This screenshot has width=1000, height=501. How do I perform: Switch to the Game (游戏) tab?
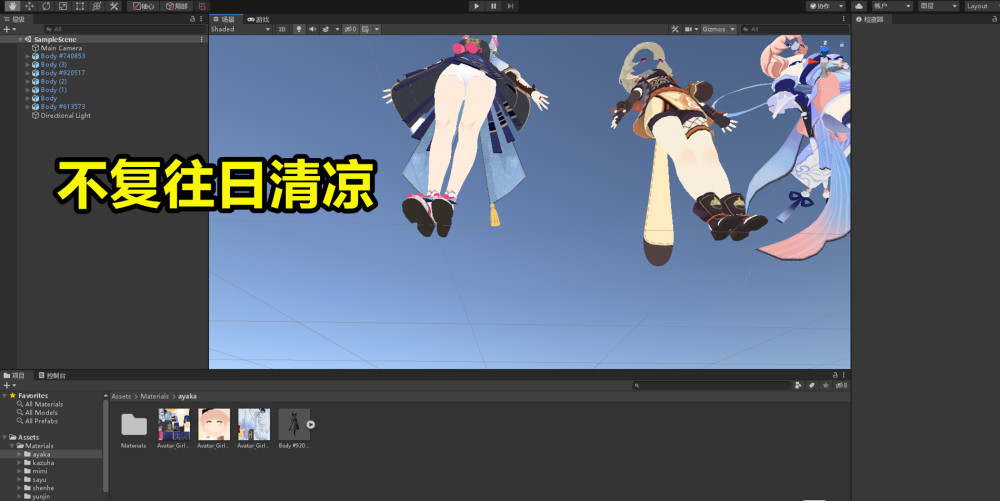tap(258, 19)
